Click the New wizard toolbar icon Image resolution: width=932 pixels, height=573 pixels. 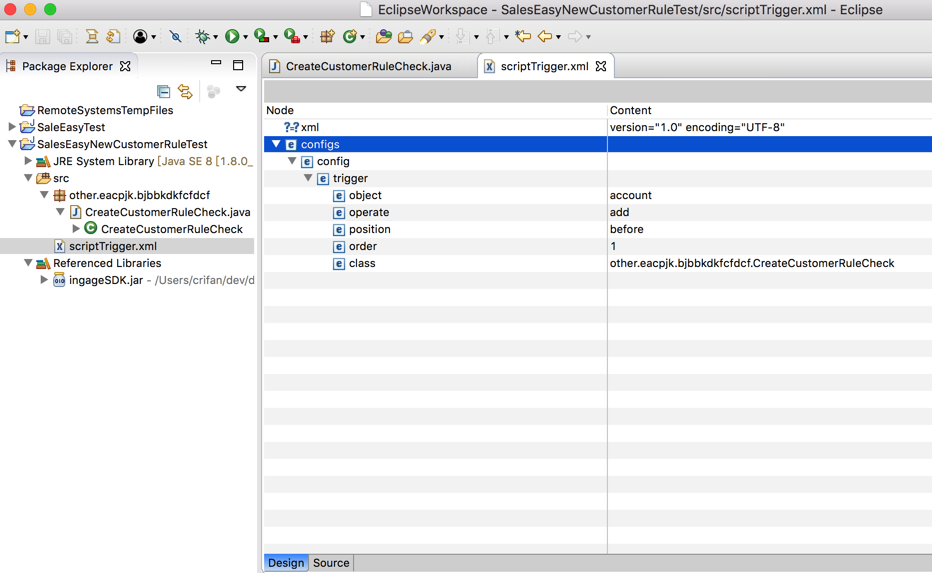pyautogui.click(x=12, y=37)
